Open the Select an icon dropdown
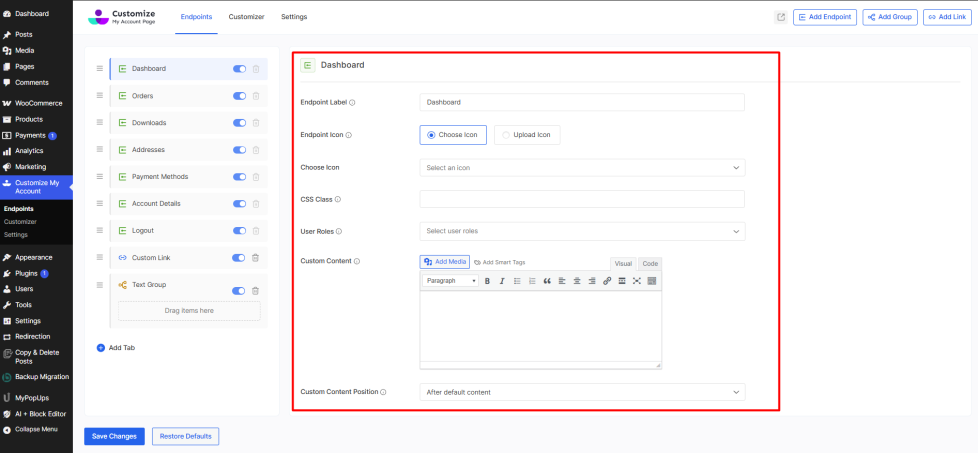 pos(582,168)
